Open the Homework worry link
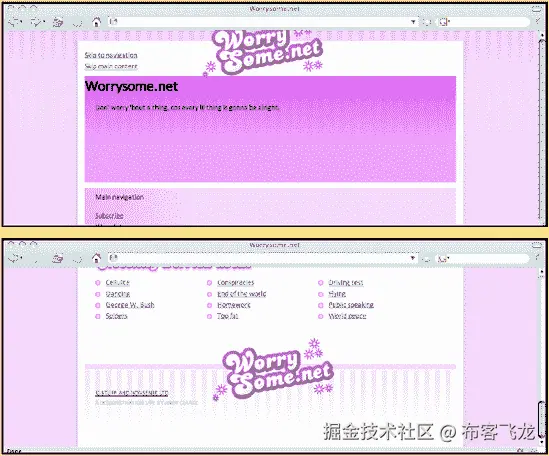The width and height of the screenshot is (549, 456). [x=234, y=305]
